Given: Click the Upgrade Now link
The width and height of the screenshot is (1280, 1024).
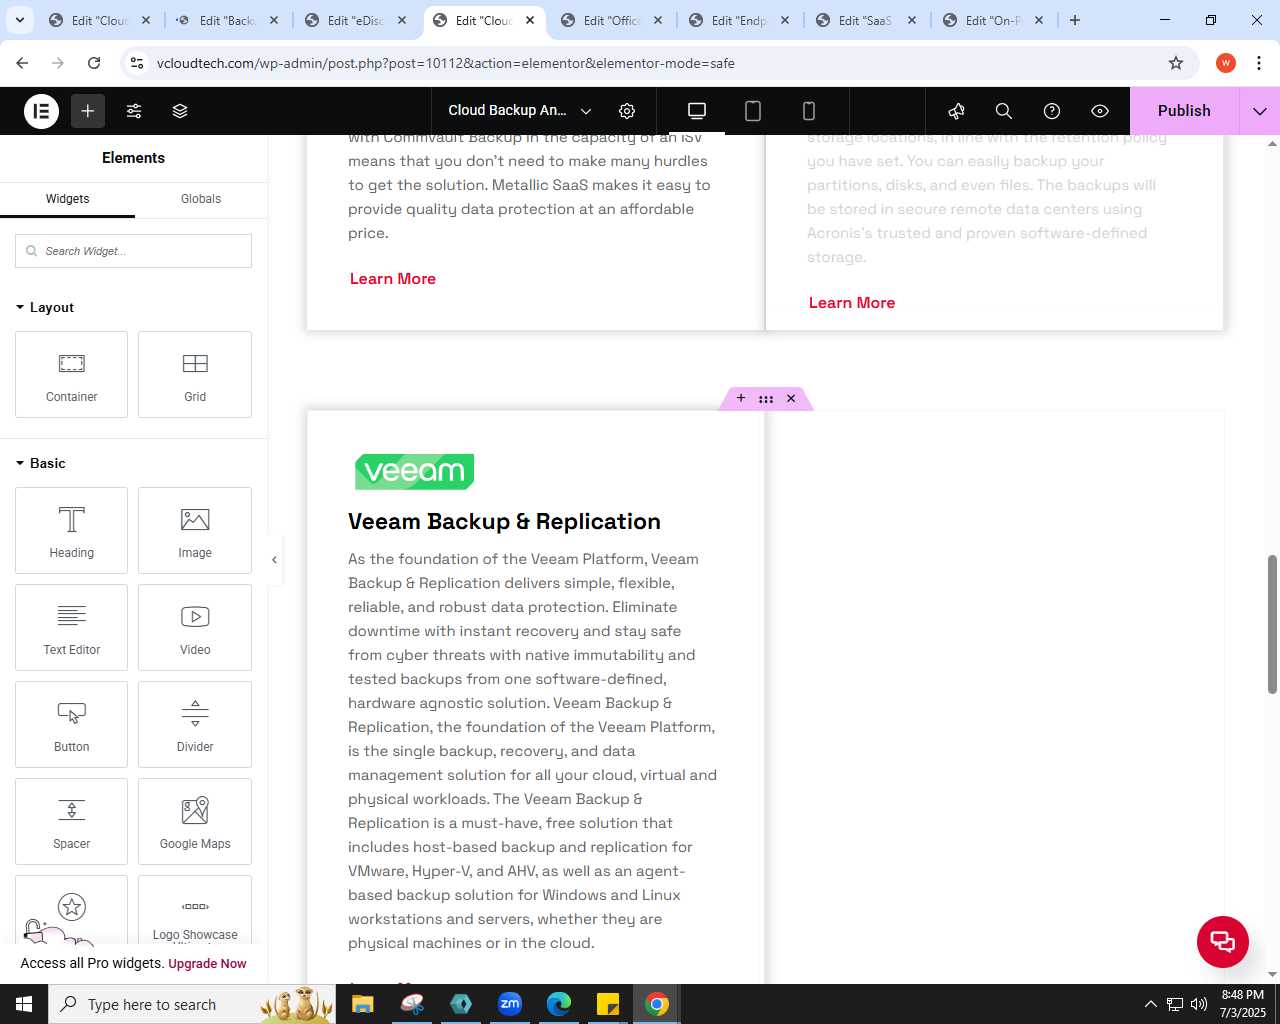Looking at the screenshot, I should tap(207, 964).
